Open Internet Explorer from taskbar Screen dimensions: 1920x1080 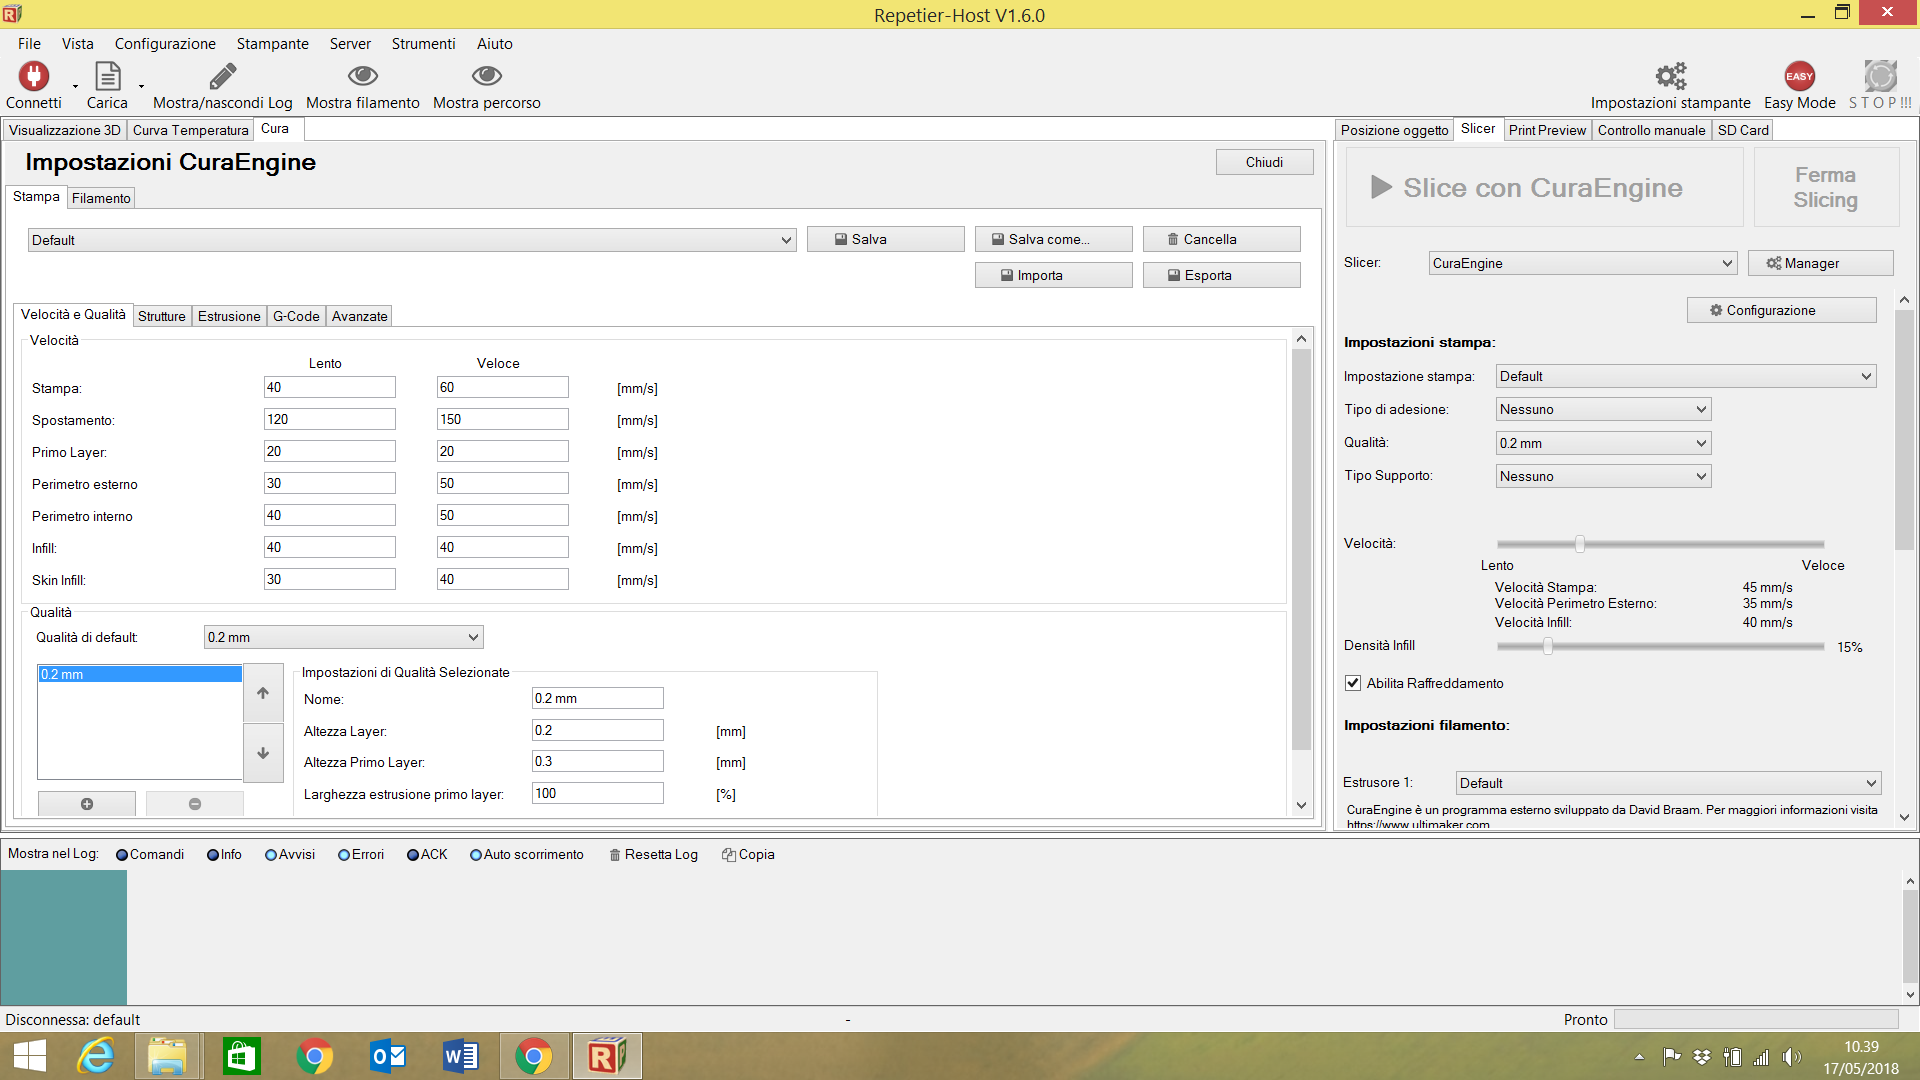coord(97,1056)
